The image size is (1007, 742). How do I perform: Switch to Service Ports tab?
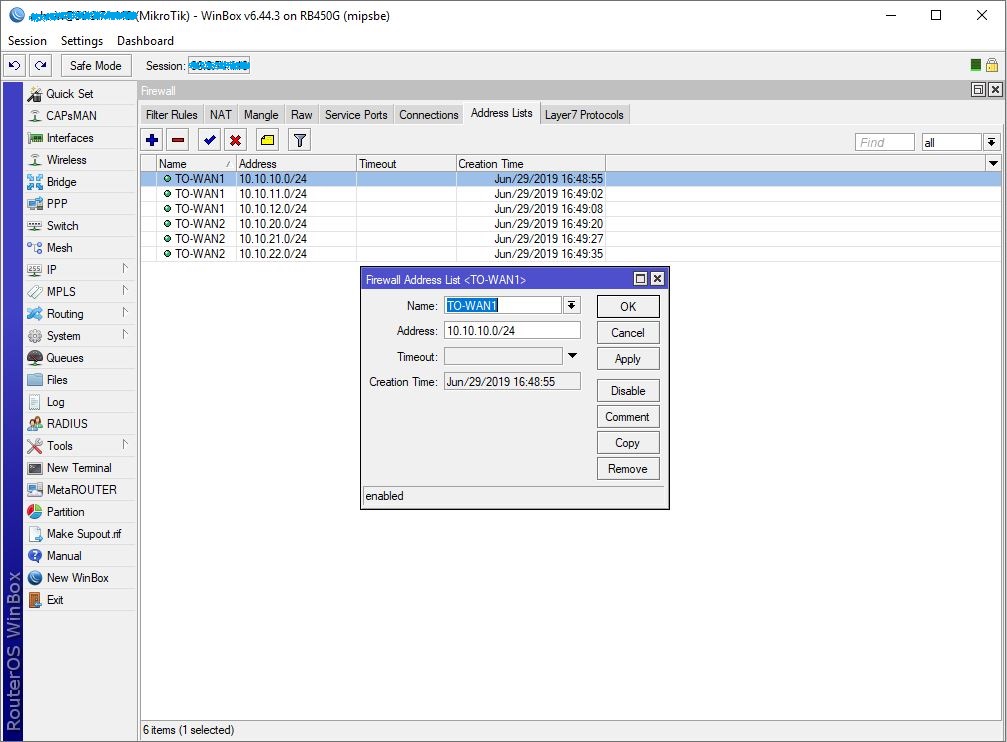(x=356, y=114)
